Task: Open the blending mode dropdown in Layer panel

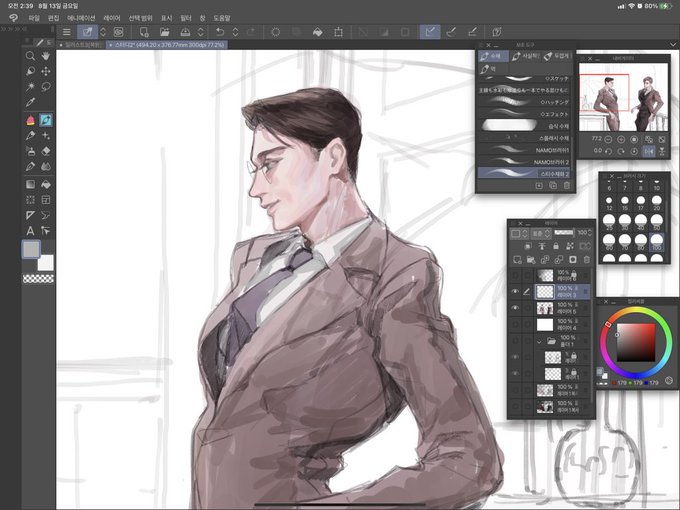Action: tap(541, 233)
